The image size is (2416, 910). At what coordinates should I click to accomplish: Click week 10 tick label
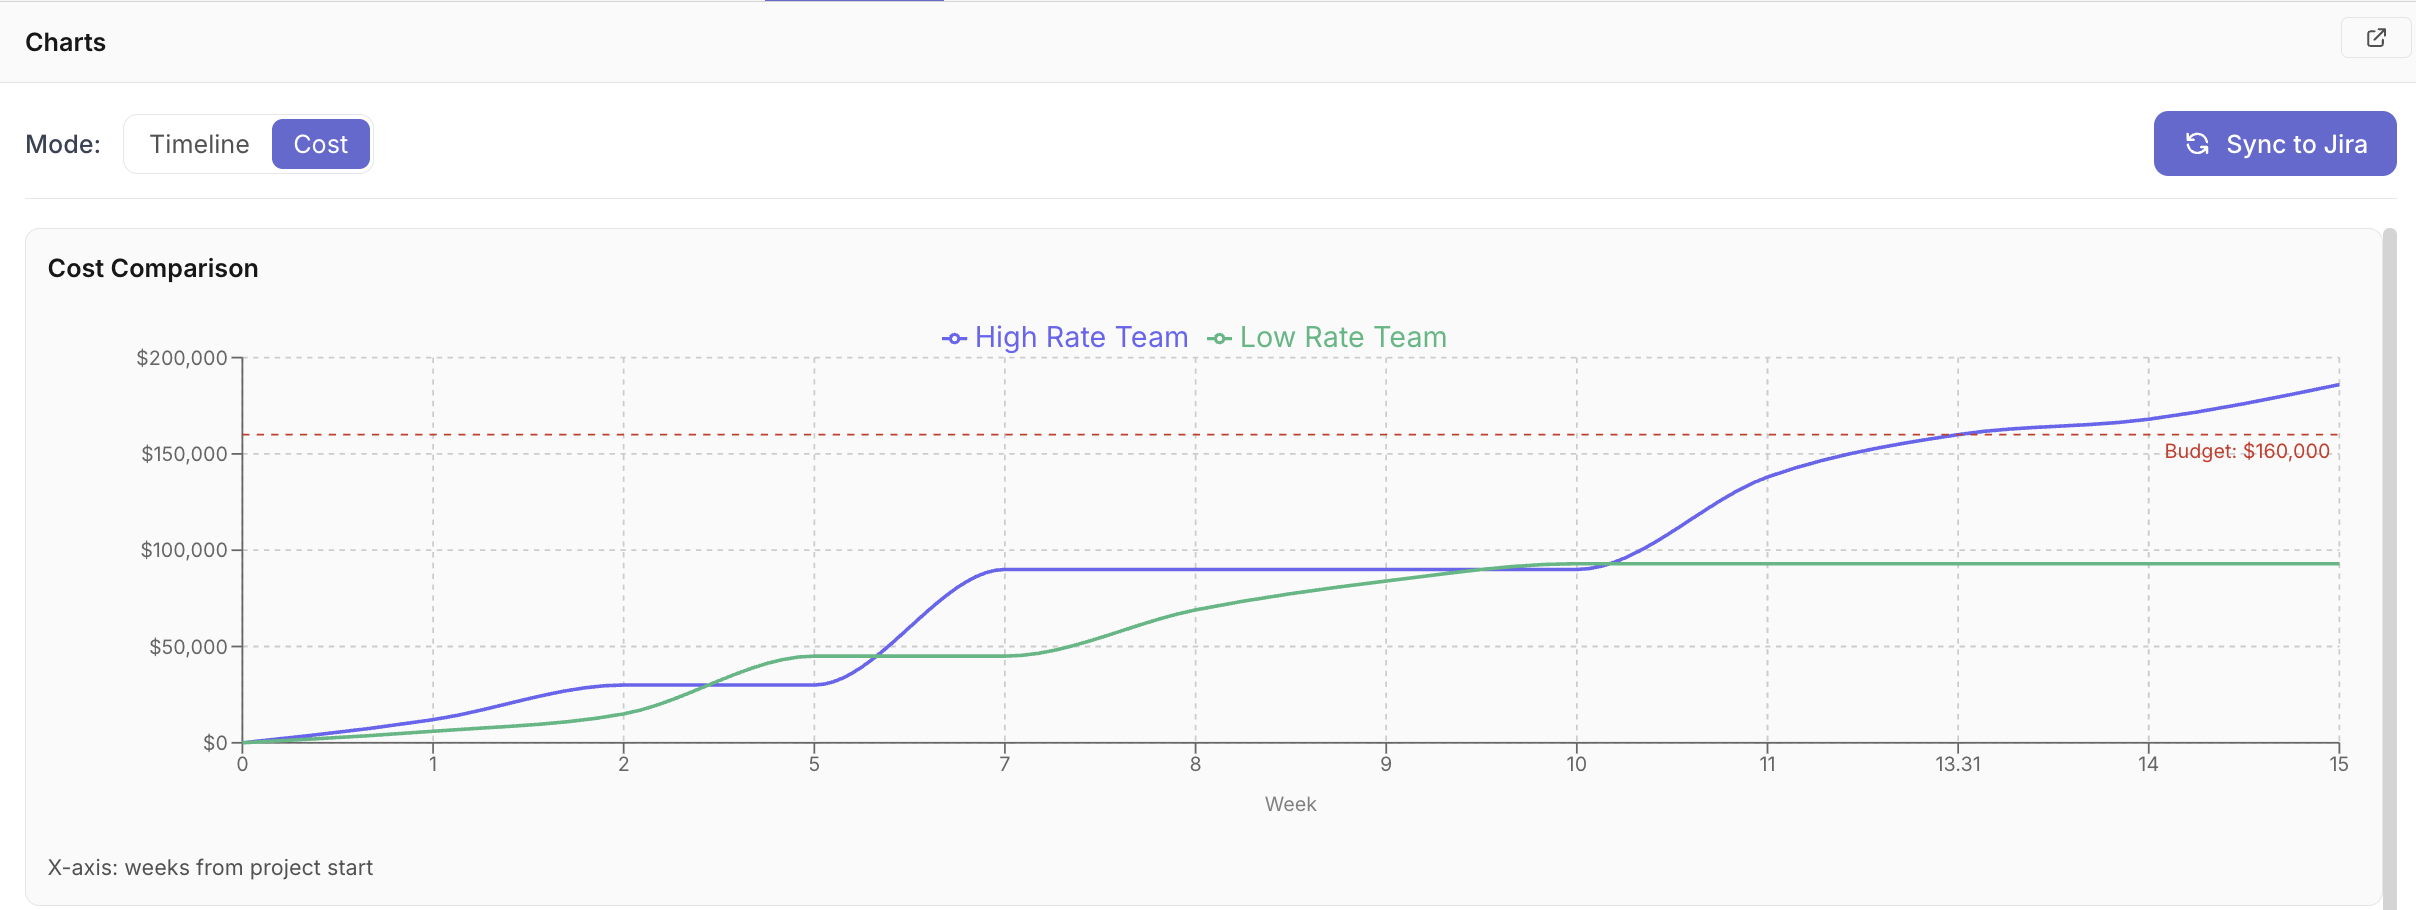(x=1576, y=765)
